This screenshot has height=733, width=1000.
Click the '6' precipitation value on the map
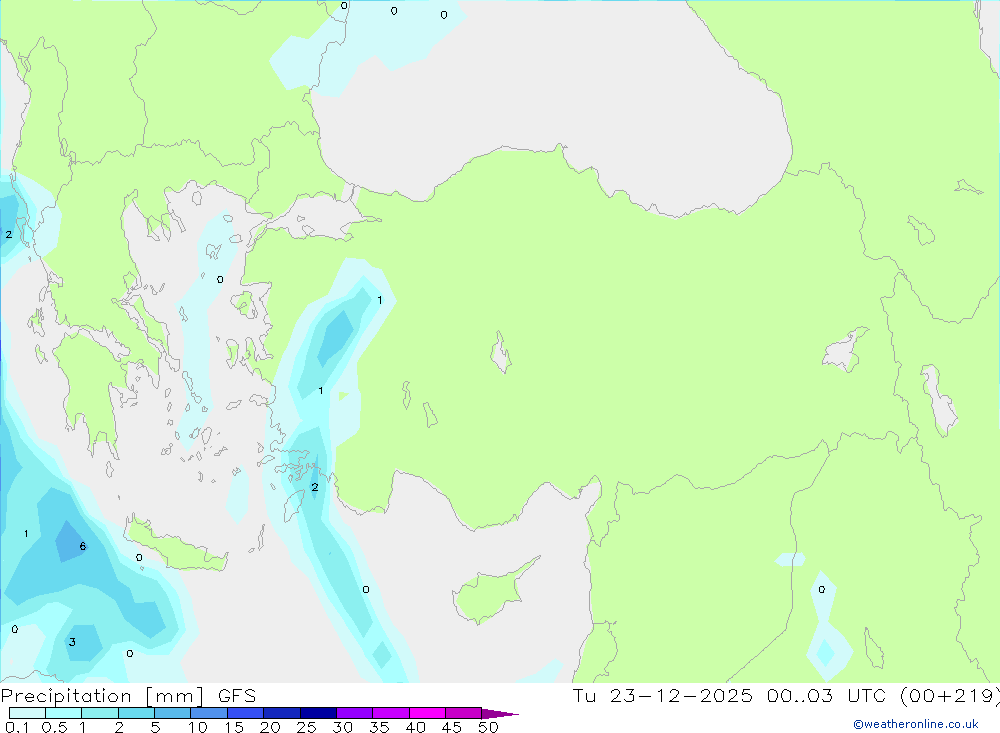(x=82, y=546)
